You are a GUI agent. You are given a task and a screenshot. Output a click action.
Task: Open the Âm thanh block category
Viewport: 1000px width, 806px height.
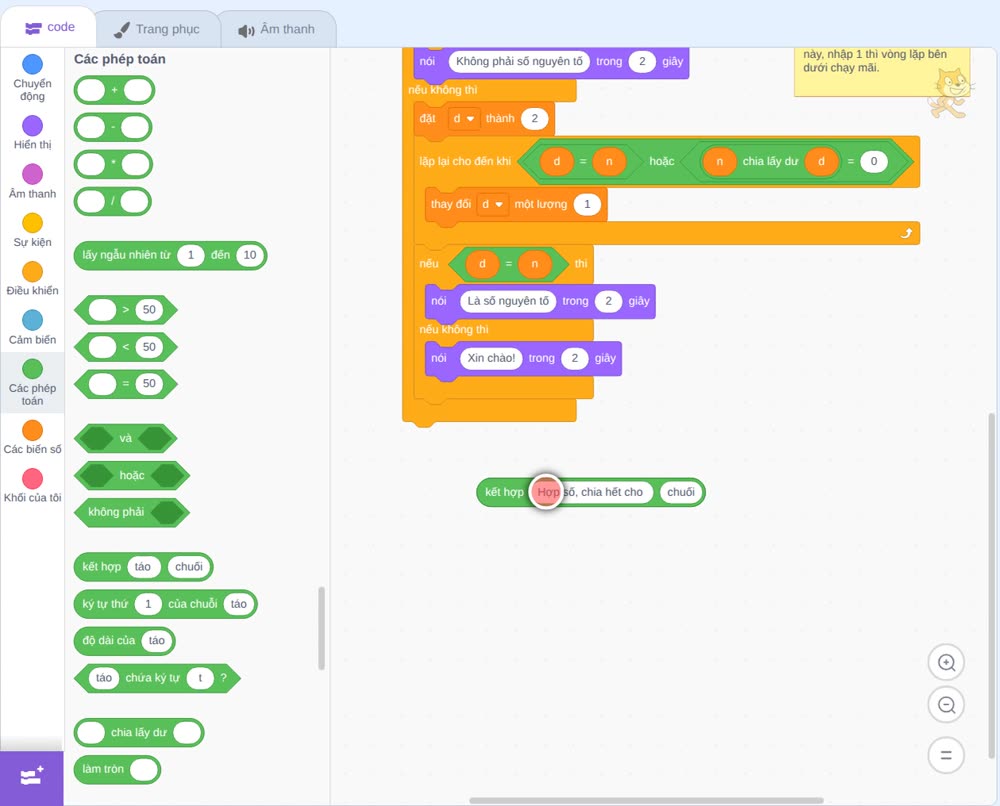(33, 181)
